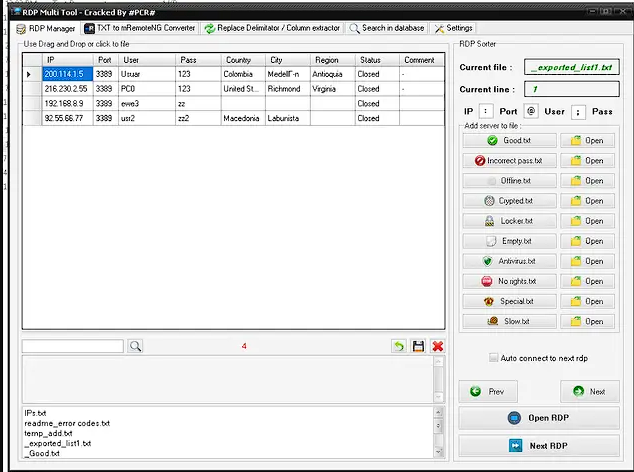Add server to Incorrect pass.txt
The height and width of the screenshot is (472, 634).
pos(509,161)
